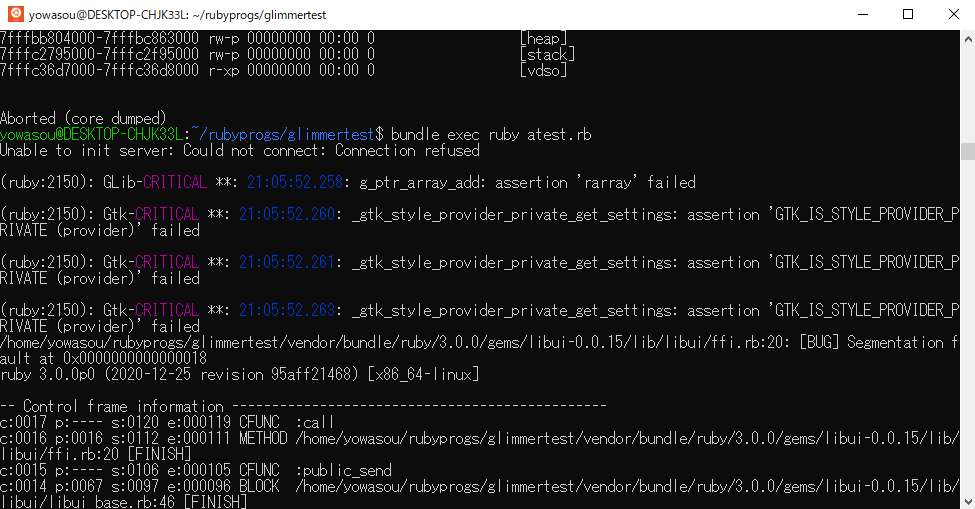Click the vertical scrollbar thumb

coord(968,151)
